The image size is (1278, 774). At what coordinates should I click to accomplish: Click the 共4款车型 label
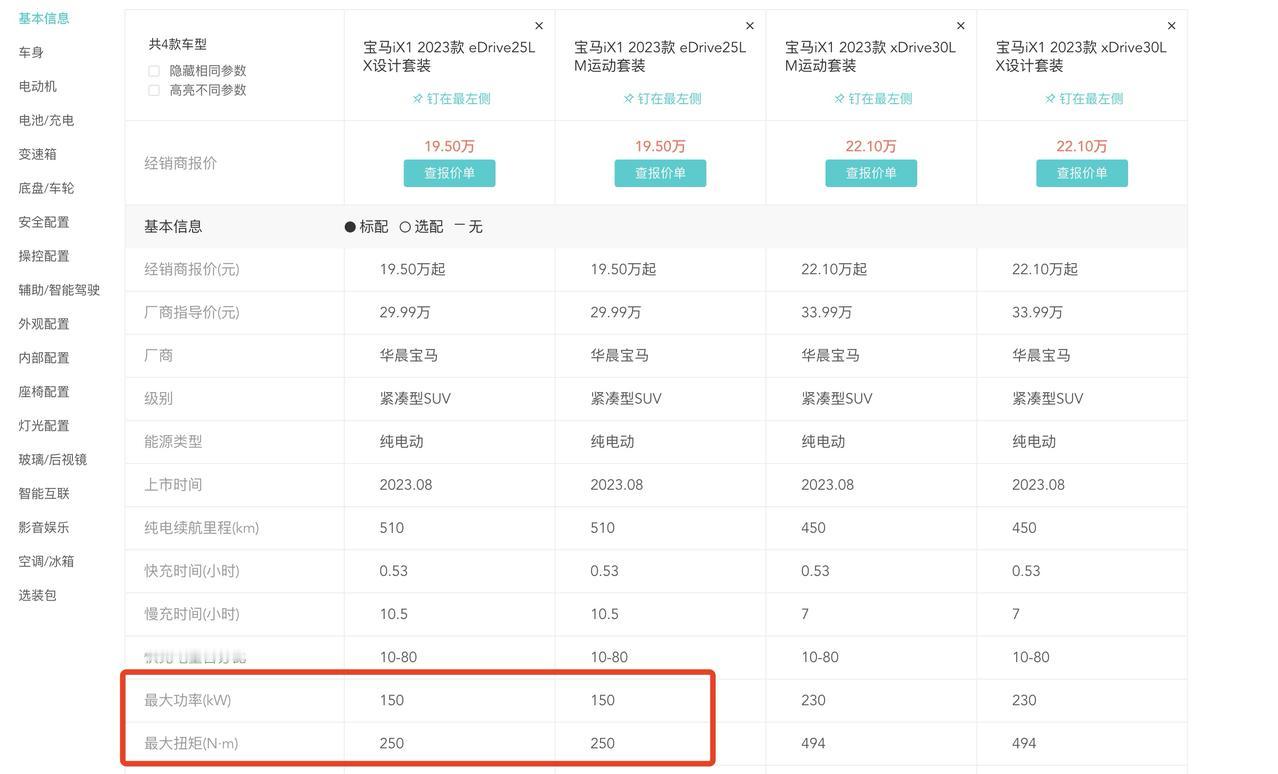click(178, 44)
